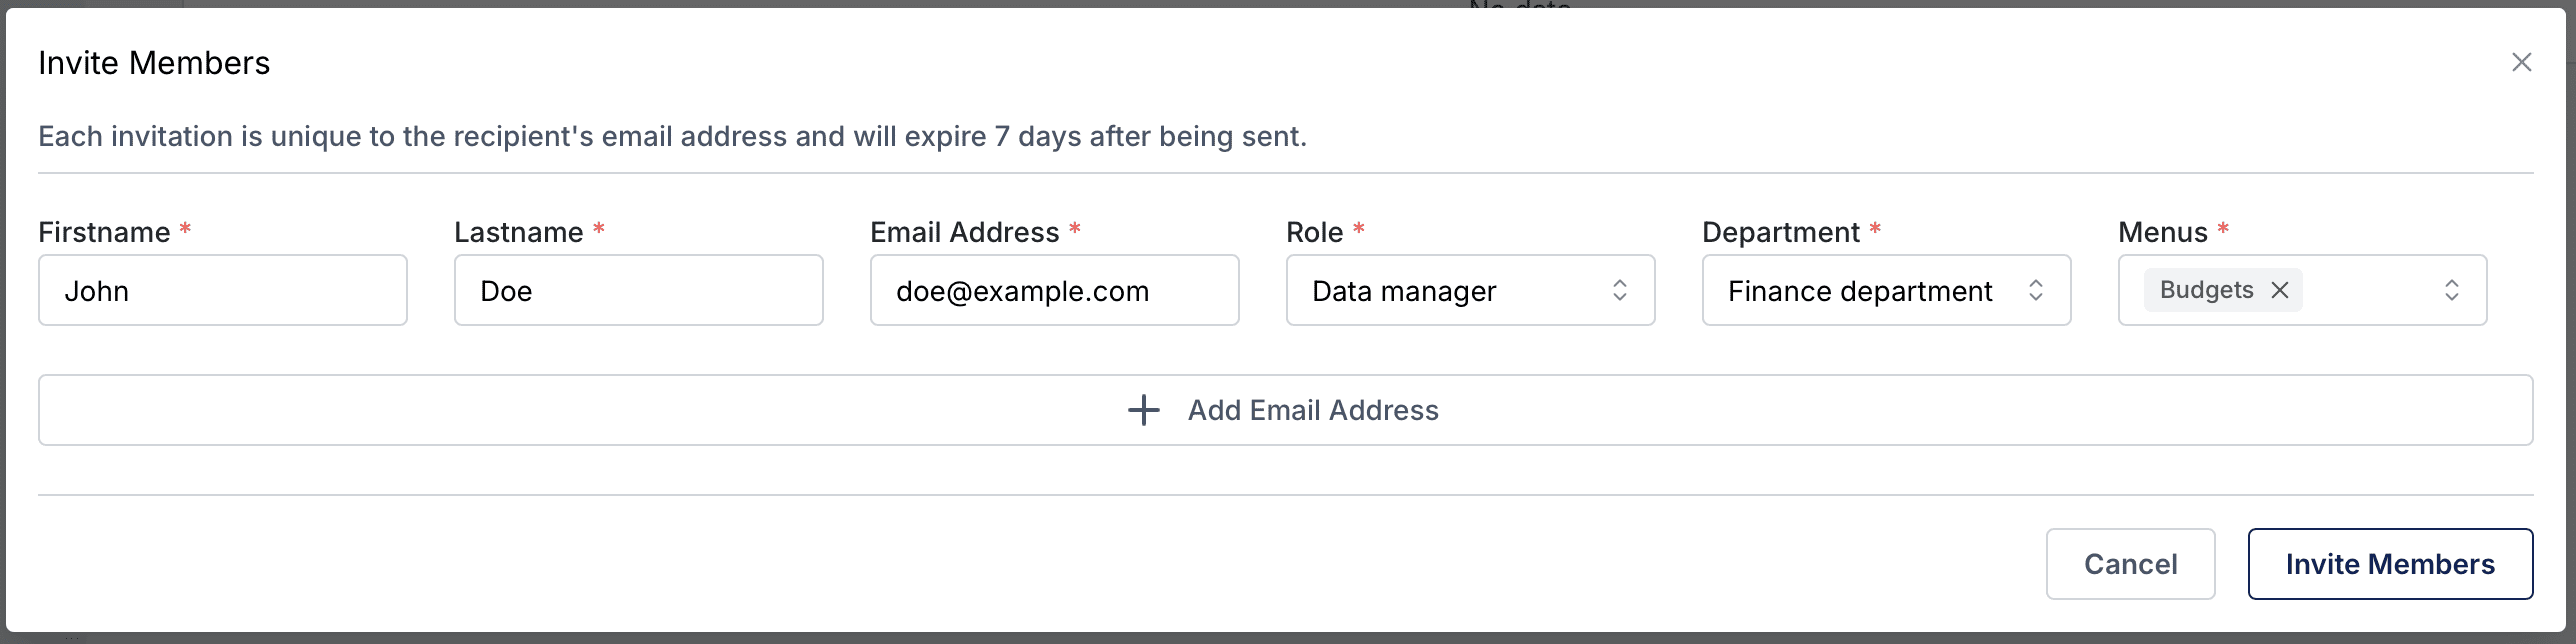This screenshot has height=644, width=2576.
Task: Click the Menus field up-down chevron icon
Action: tap(2451, 290)
